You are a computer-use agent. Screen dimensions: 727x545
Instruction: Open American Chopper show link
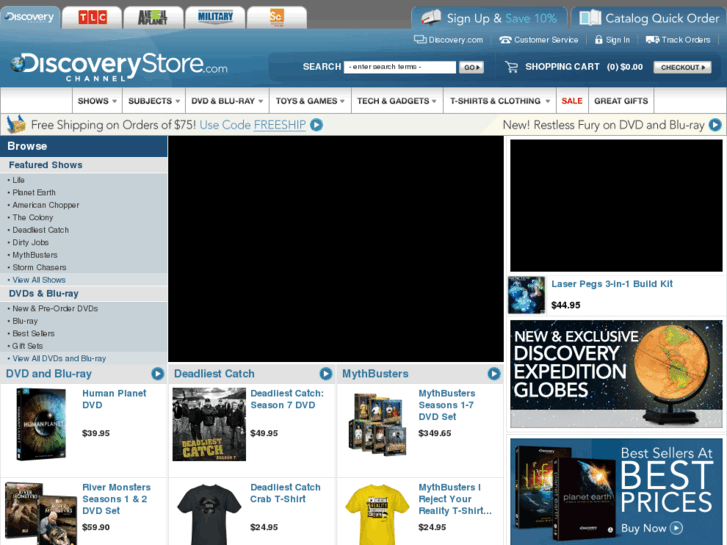[x=45, y=205]
